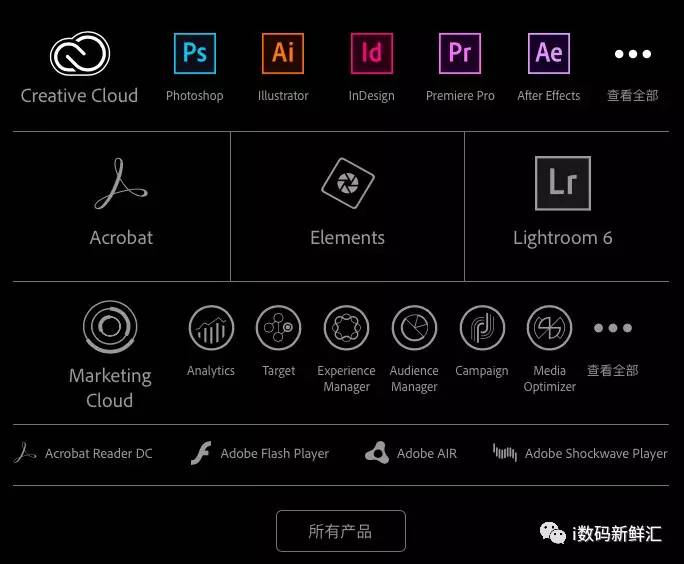Select the Illustrator Ai icon
684x564 pixels.
pos(283,53)
